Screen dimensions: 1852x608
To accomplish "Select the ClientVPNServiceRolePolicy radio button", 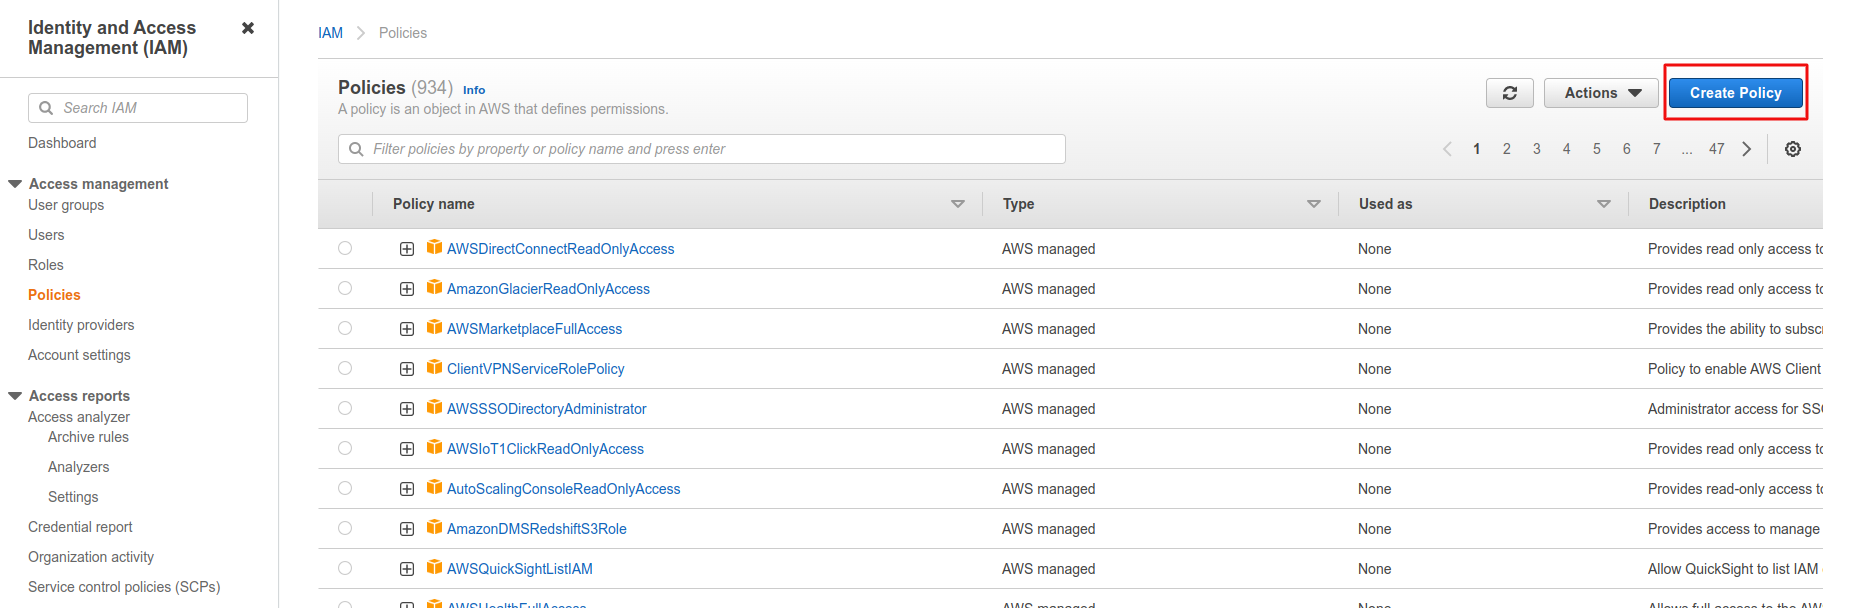I will coord(345,368).
